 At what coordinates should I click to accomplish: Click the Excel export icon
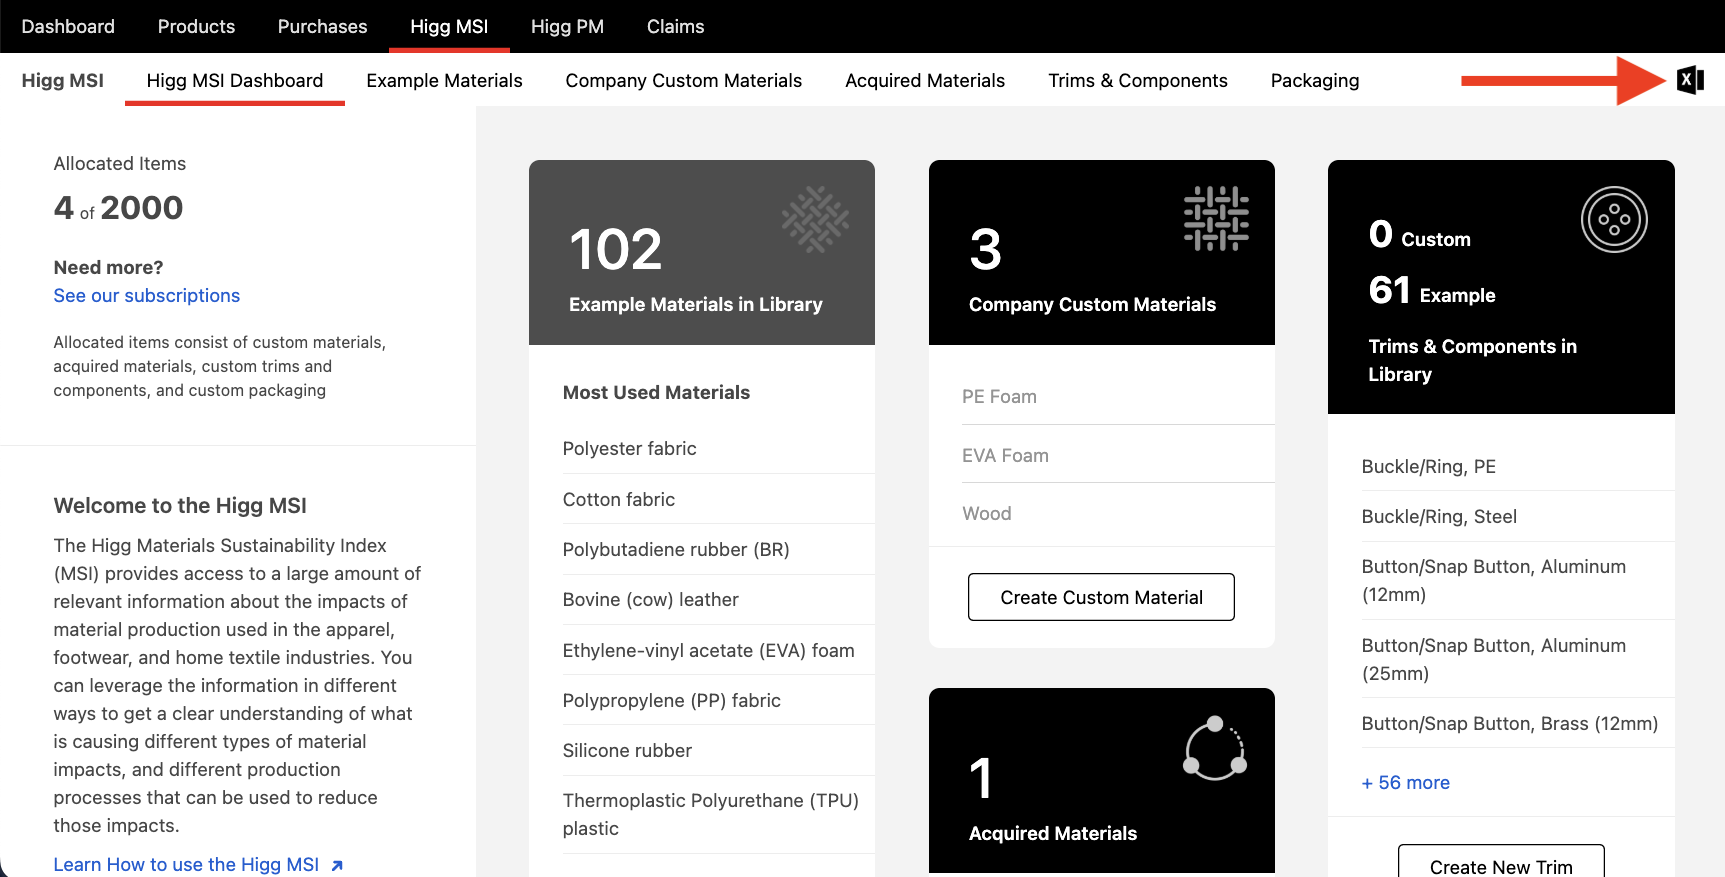coord(1690,80)
